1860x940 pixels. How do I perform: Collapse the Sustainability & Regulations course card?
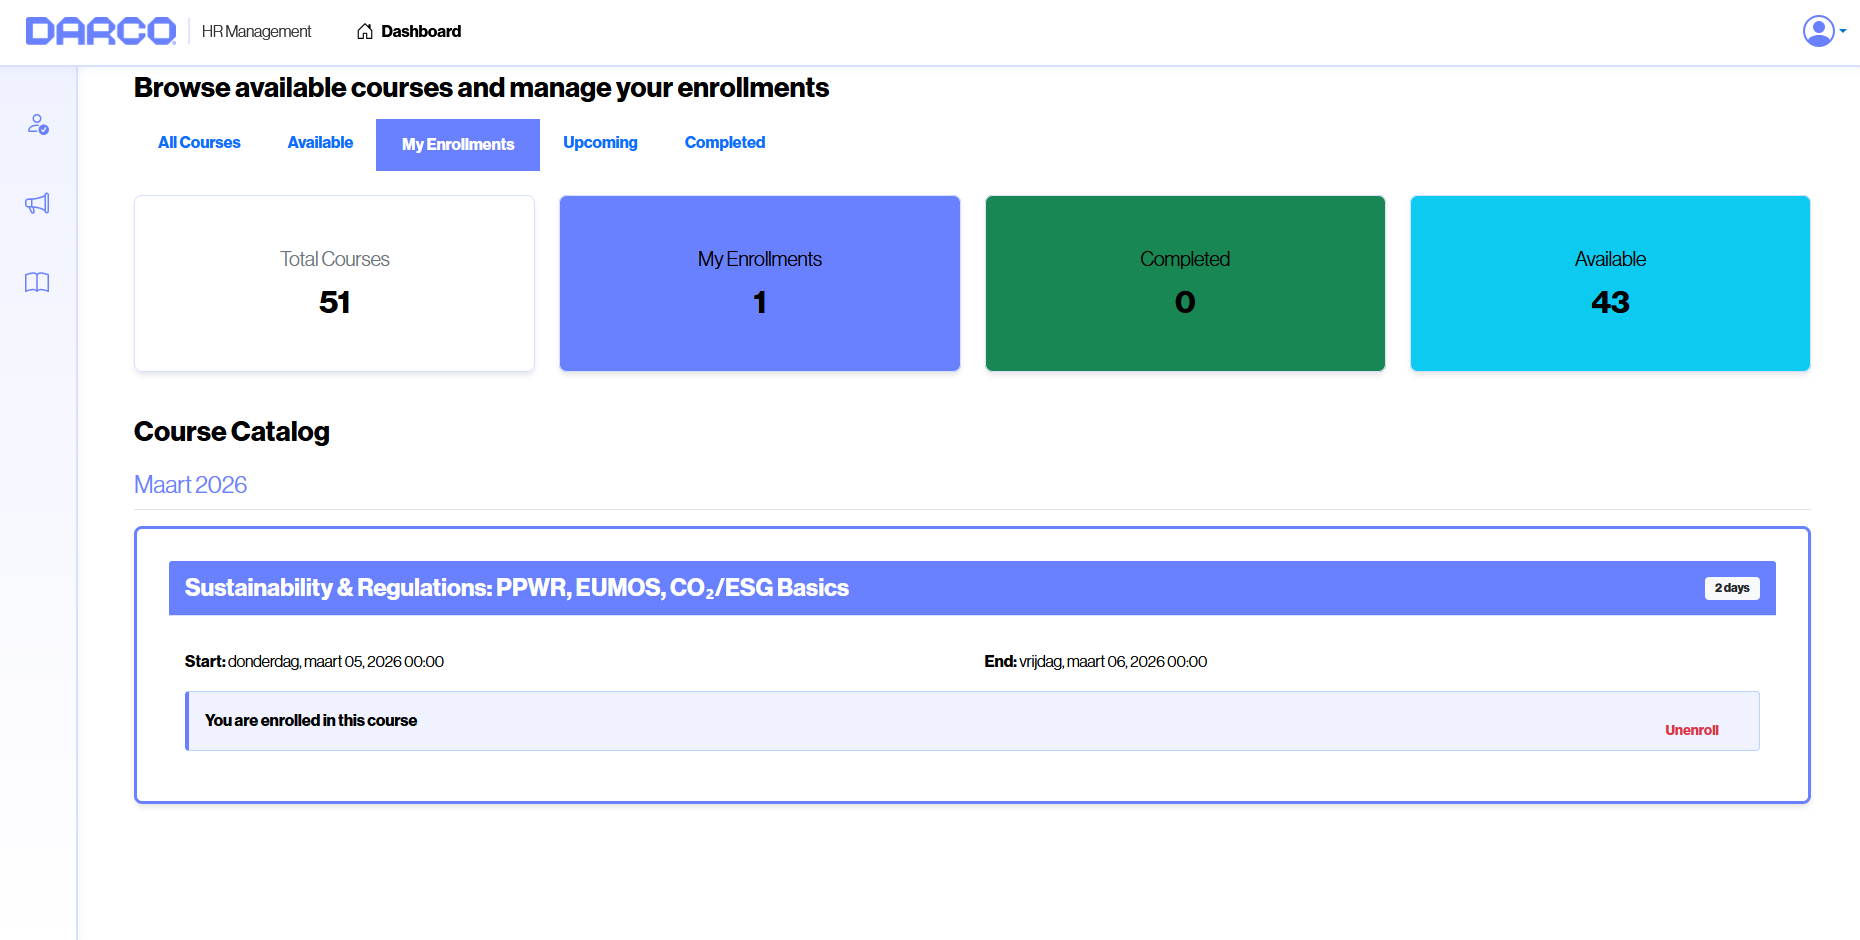click(516, 588)
